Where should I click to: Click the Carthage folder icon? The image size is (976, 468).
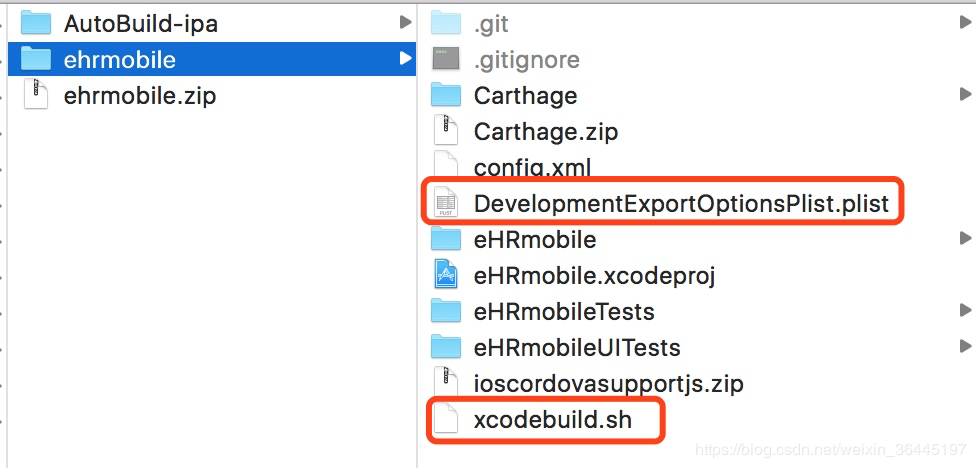click(x=446, y=95)
